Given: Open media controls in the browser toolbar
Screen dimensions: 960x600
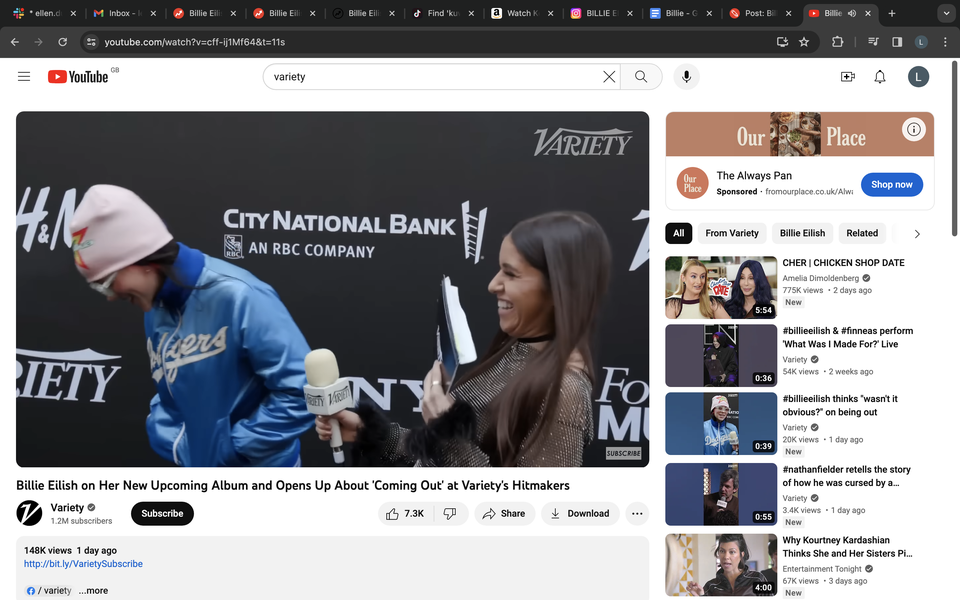Looking at the screenshot, I should click(874, 42).
